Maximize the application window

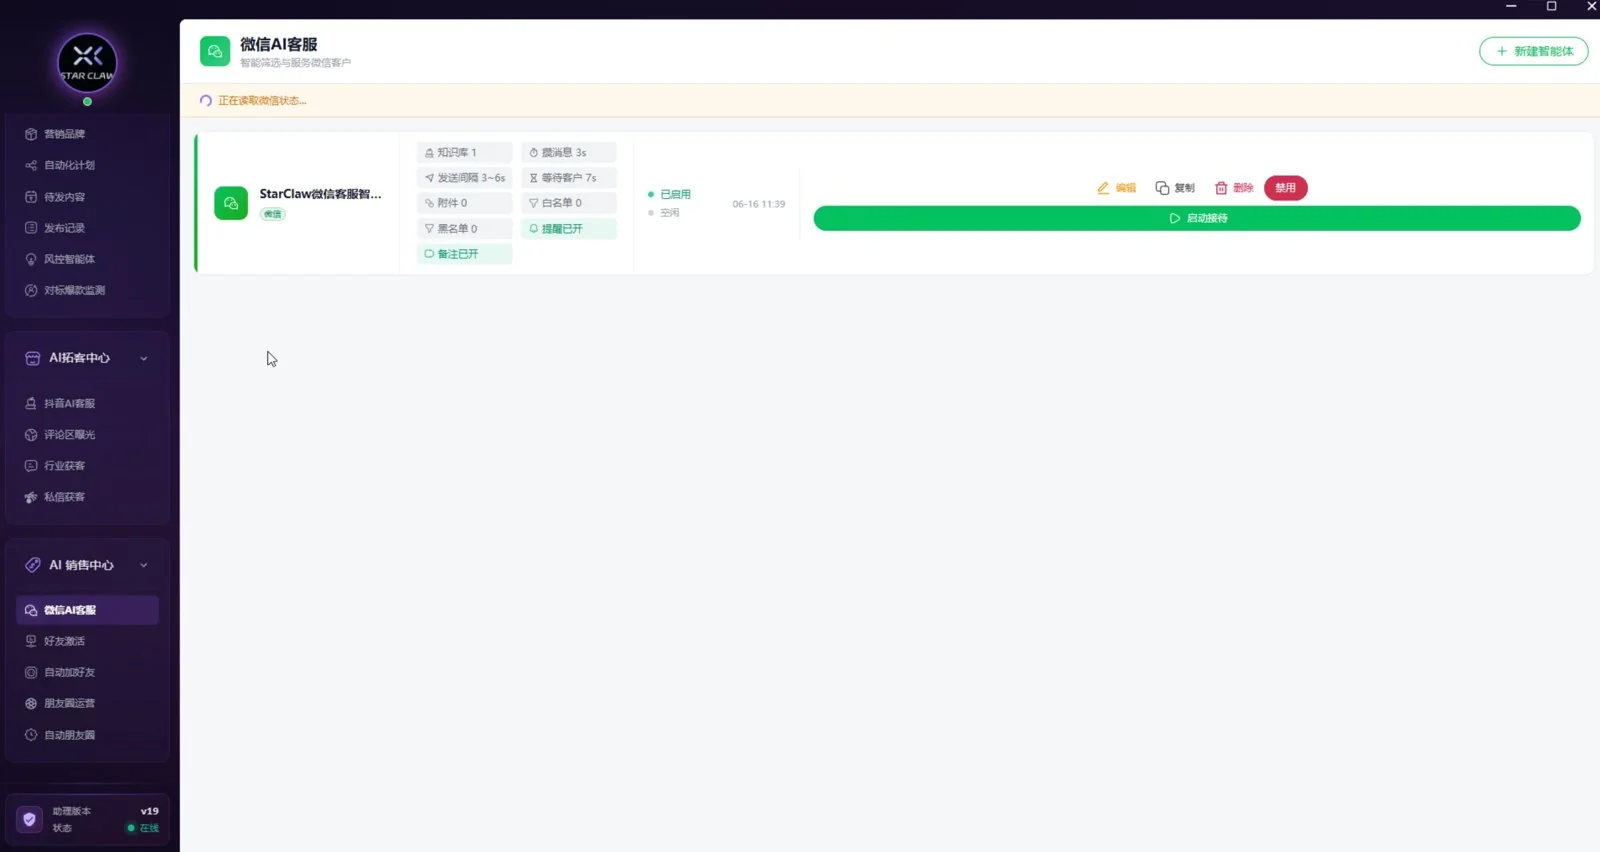1551,6
